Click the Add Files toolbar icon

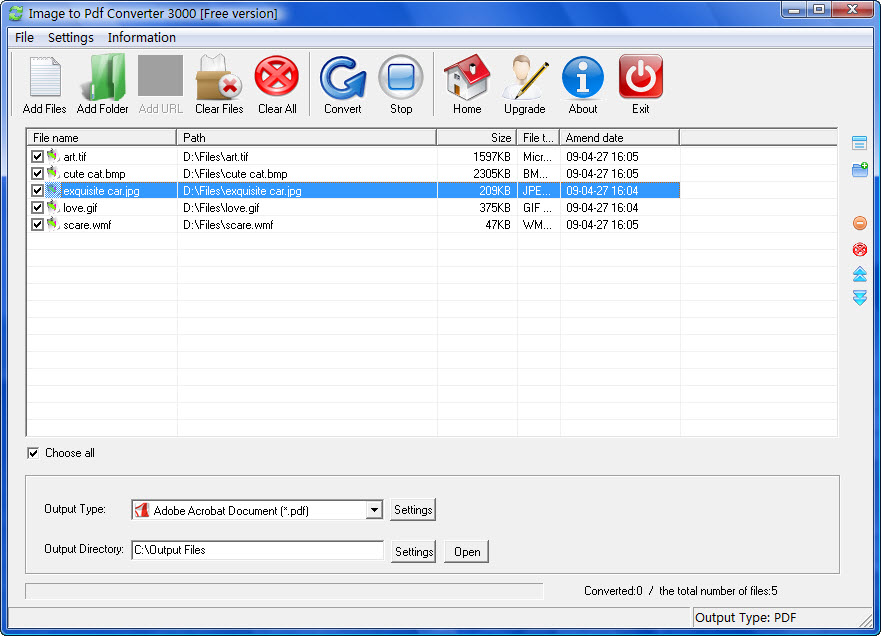(44, 78)
